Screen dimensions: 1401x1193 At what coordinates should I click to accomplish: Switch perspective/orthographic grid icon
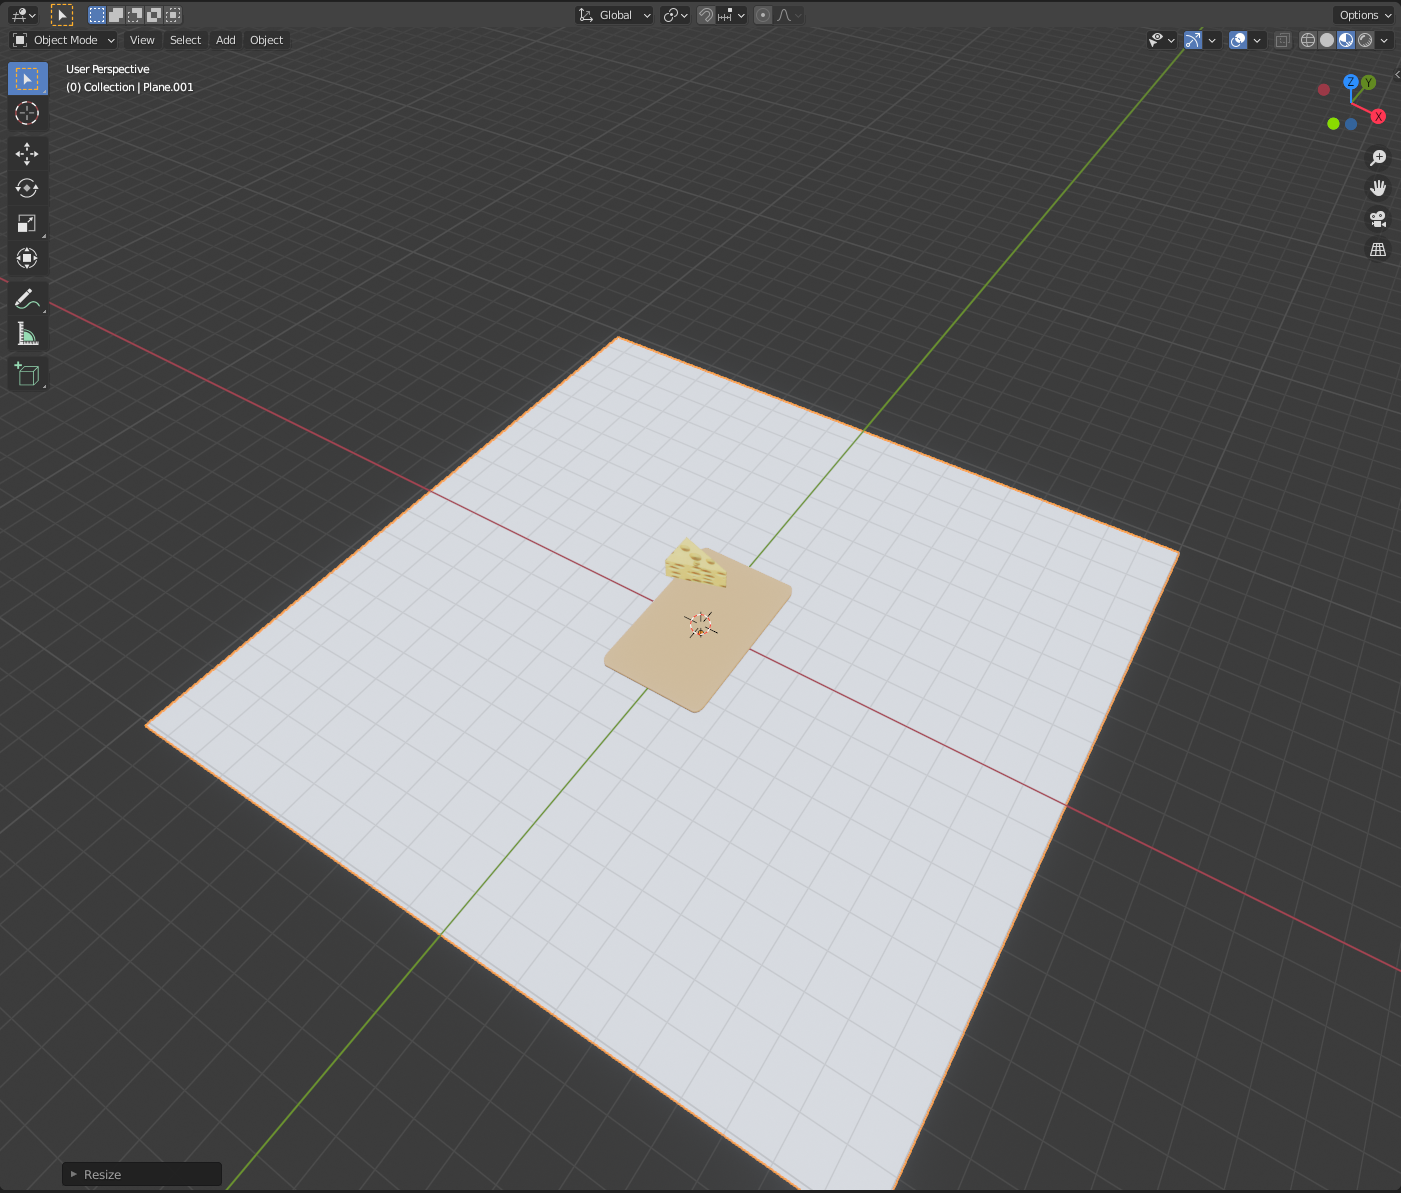(x=1378, y=250)
